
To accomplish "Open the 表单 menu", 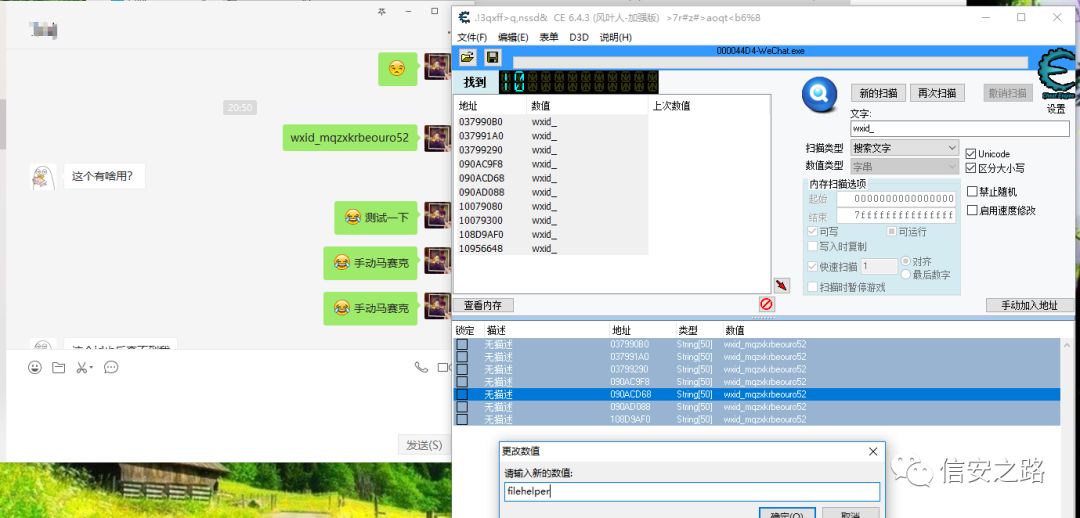I will (549, 37).
